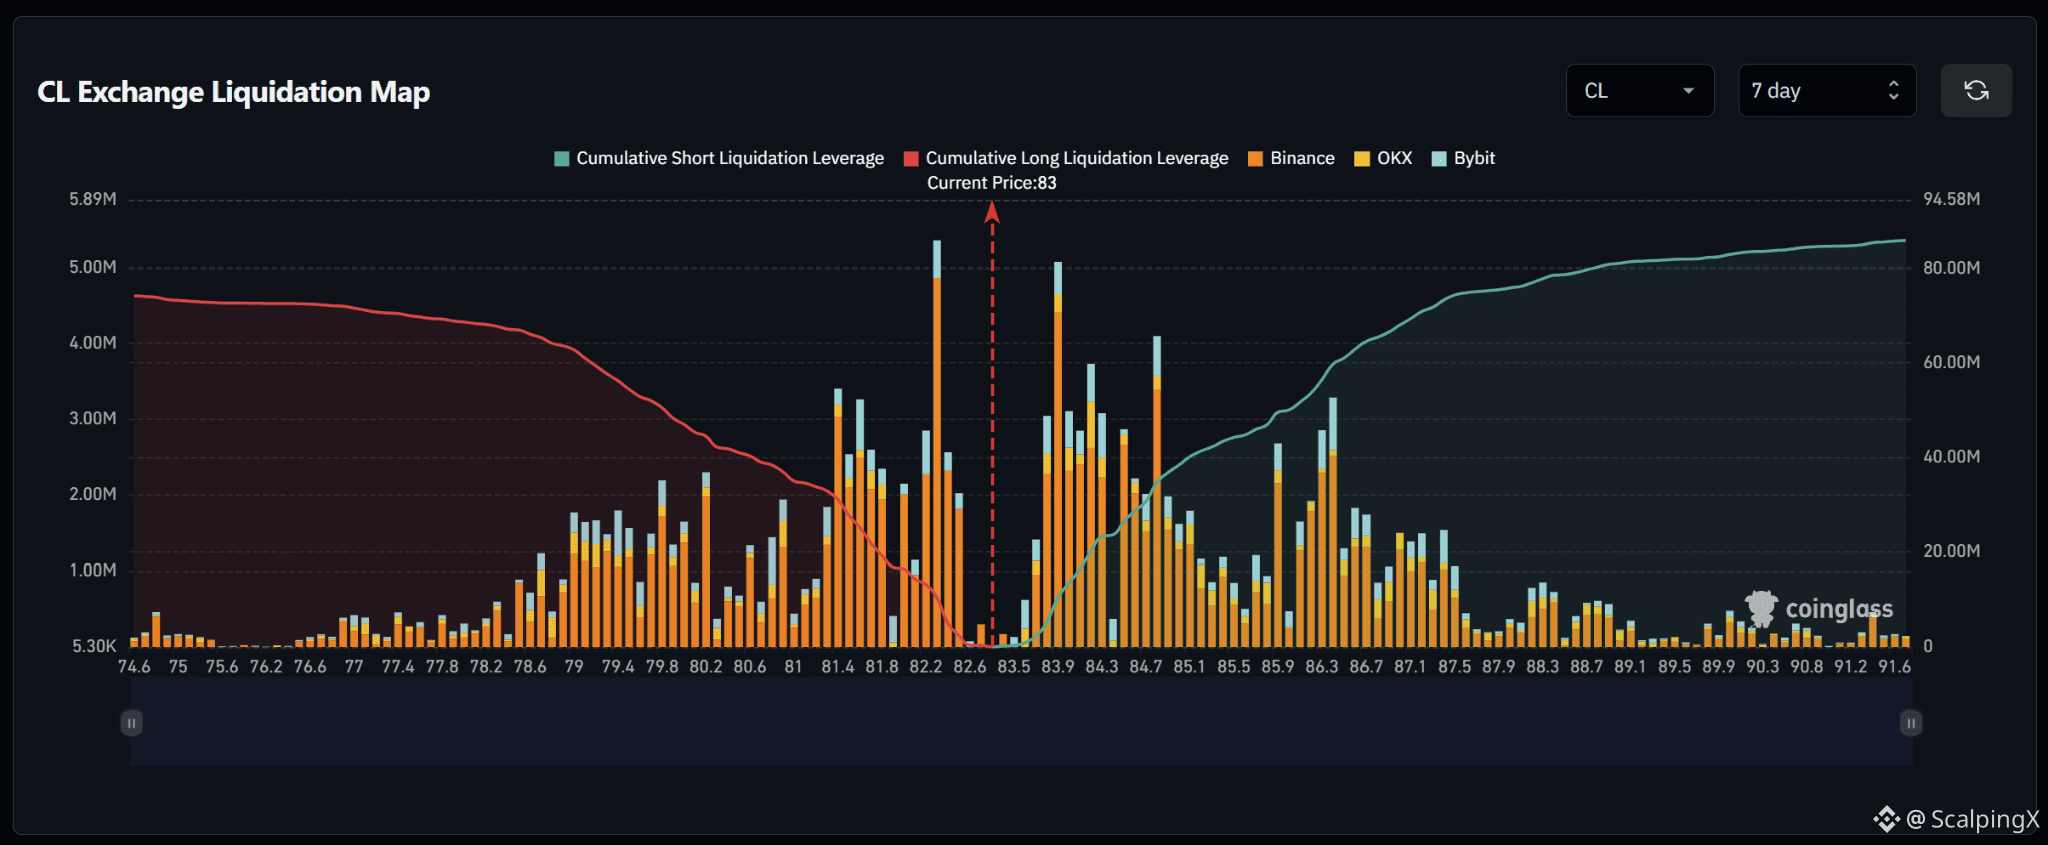The height and width of the screenshot is (845, 2048).
Task: Click the 87.5 price axis label
Action: coord(1455,667)
